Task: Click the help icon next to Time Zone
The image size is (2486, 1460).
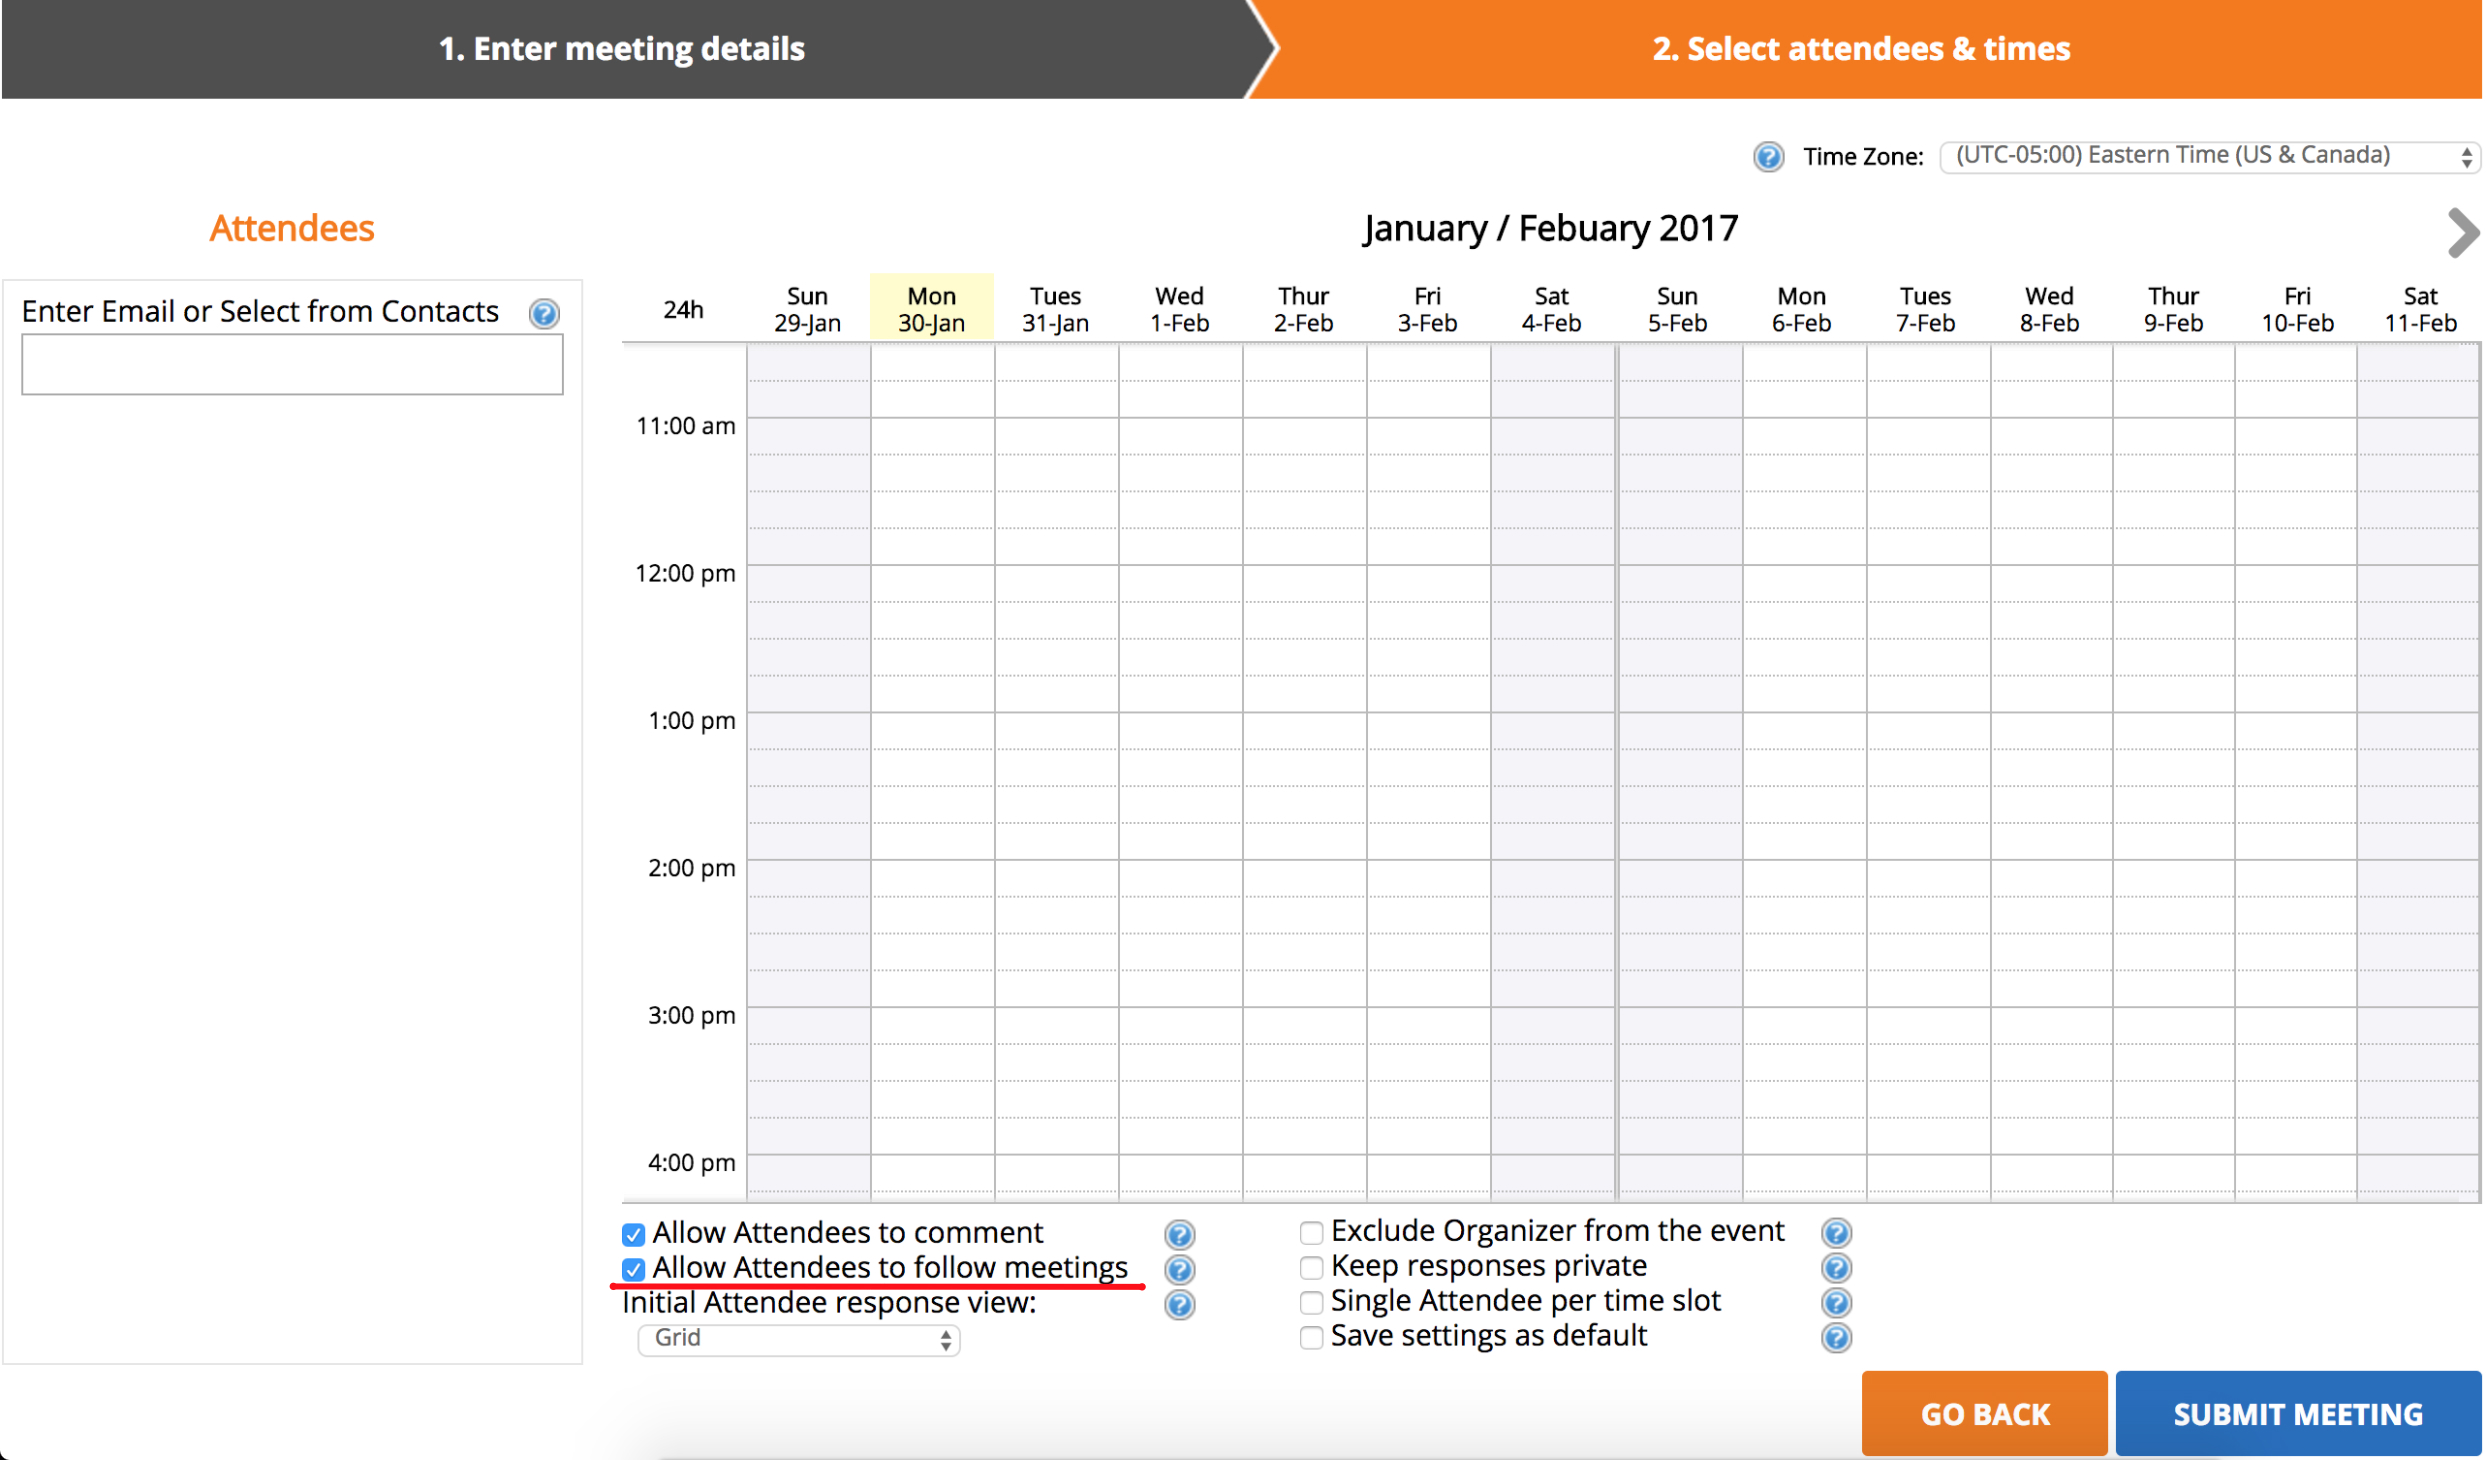Action: coord(1769,157)
